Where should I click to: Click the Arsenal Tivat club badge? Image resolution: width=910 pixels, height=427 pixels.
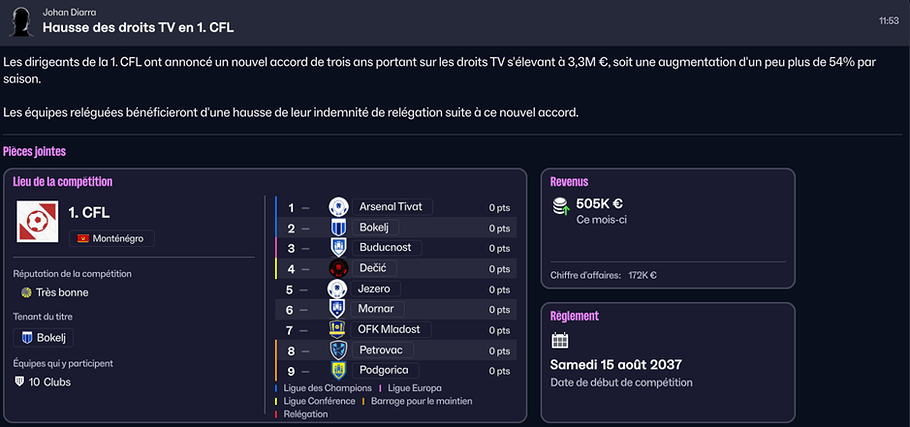338,207
